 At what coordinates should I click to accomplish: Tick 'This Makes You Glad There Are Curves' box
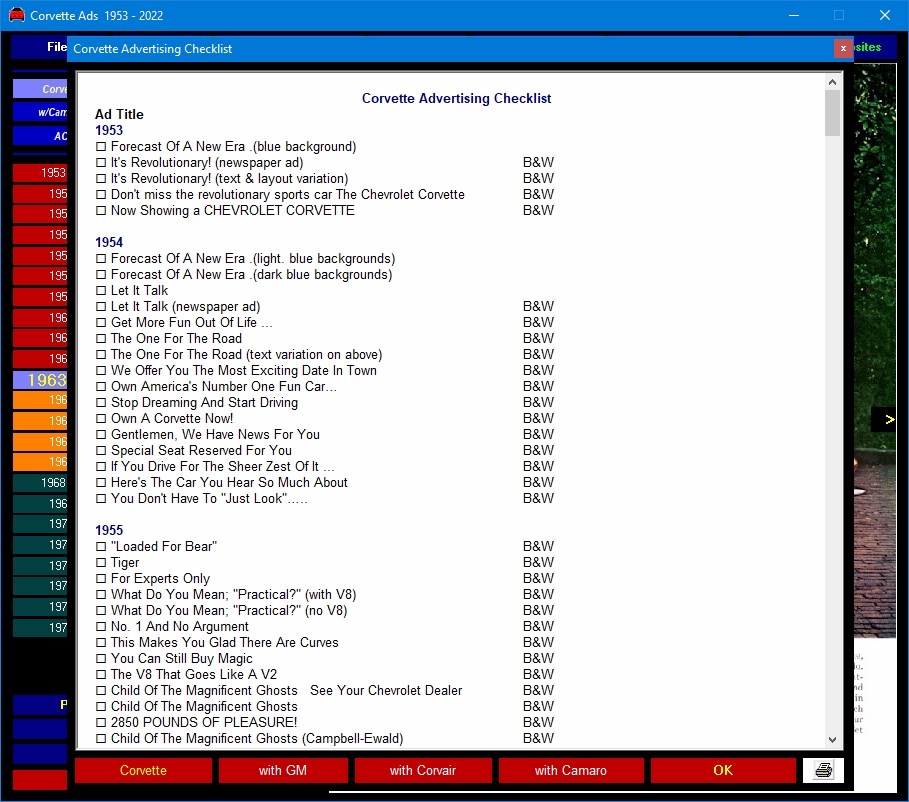[101, 643]
